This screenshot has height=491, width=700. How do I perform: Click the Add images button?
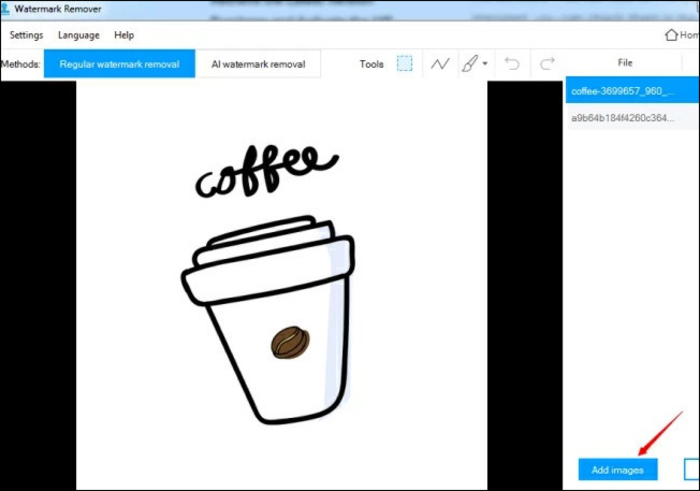tap(618, 470)
